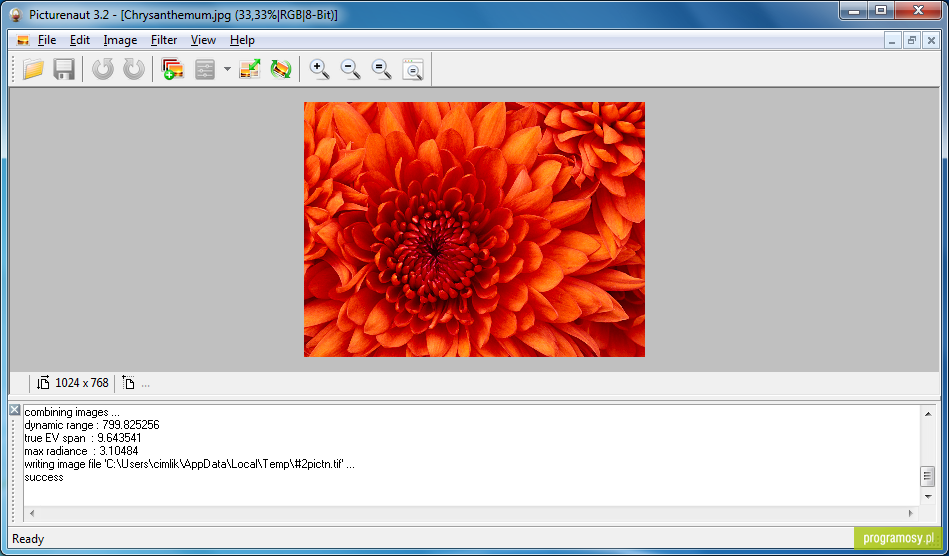Click the 'max radiance : 3.10484' log line

(x=81, y=451)
